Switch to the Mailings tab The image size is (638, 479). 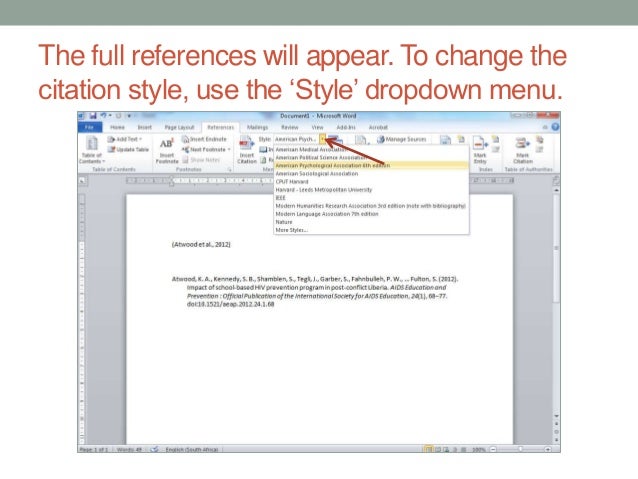pyautogui.click(x=258, y=127)
